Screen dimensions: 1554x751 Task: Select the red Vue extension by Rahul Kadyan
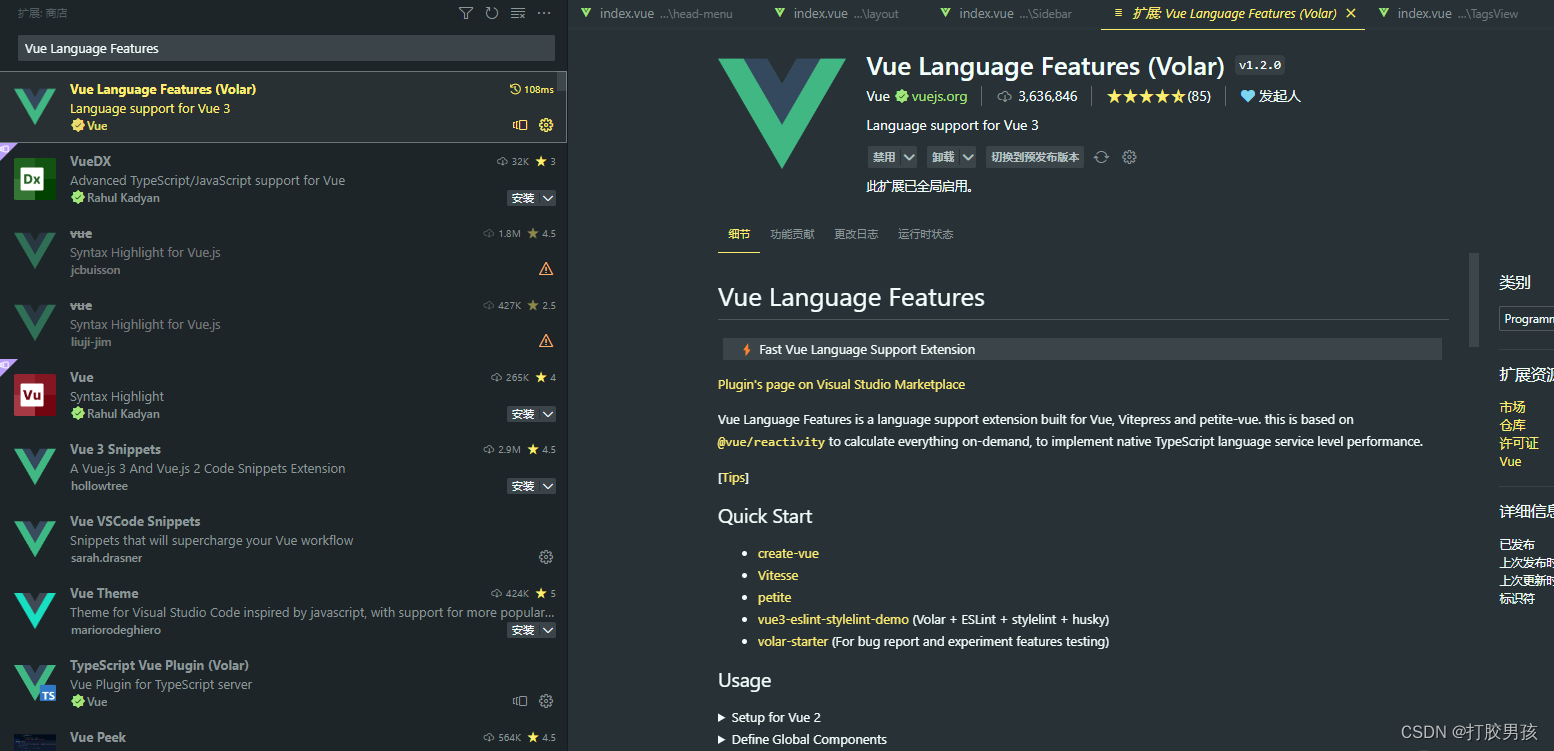(34, 395)
